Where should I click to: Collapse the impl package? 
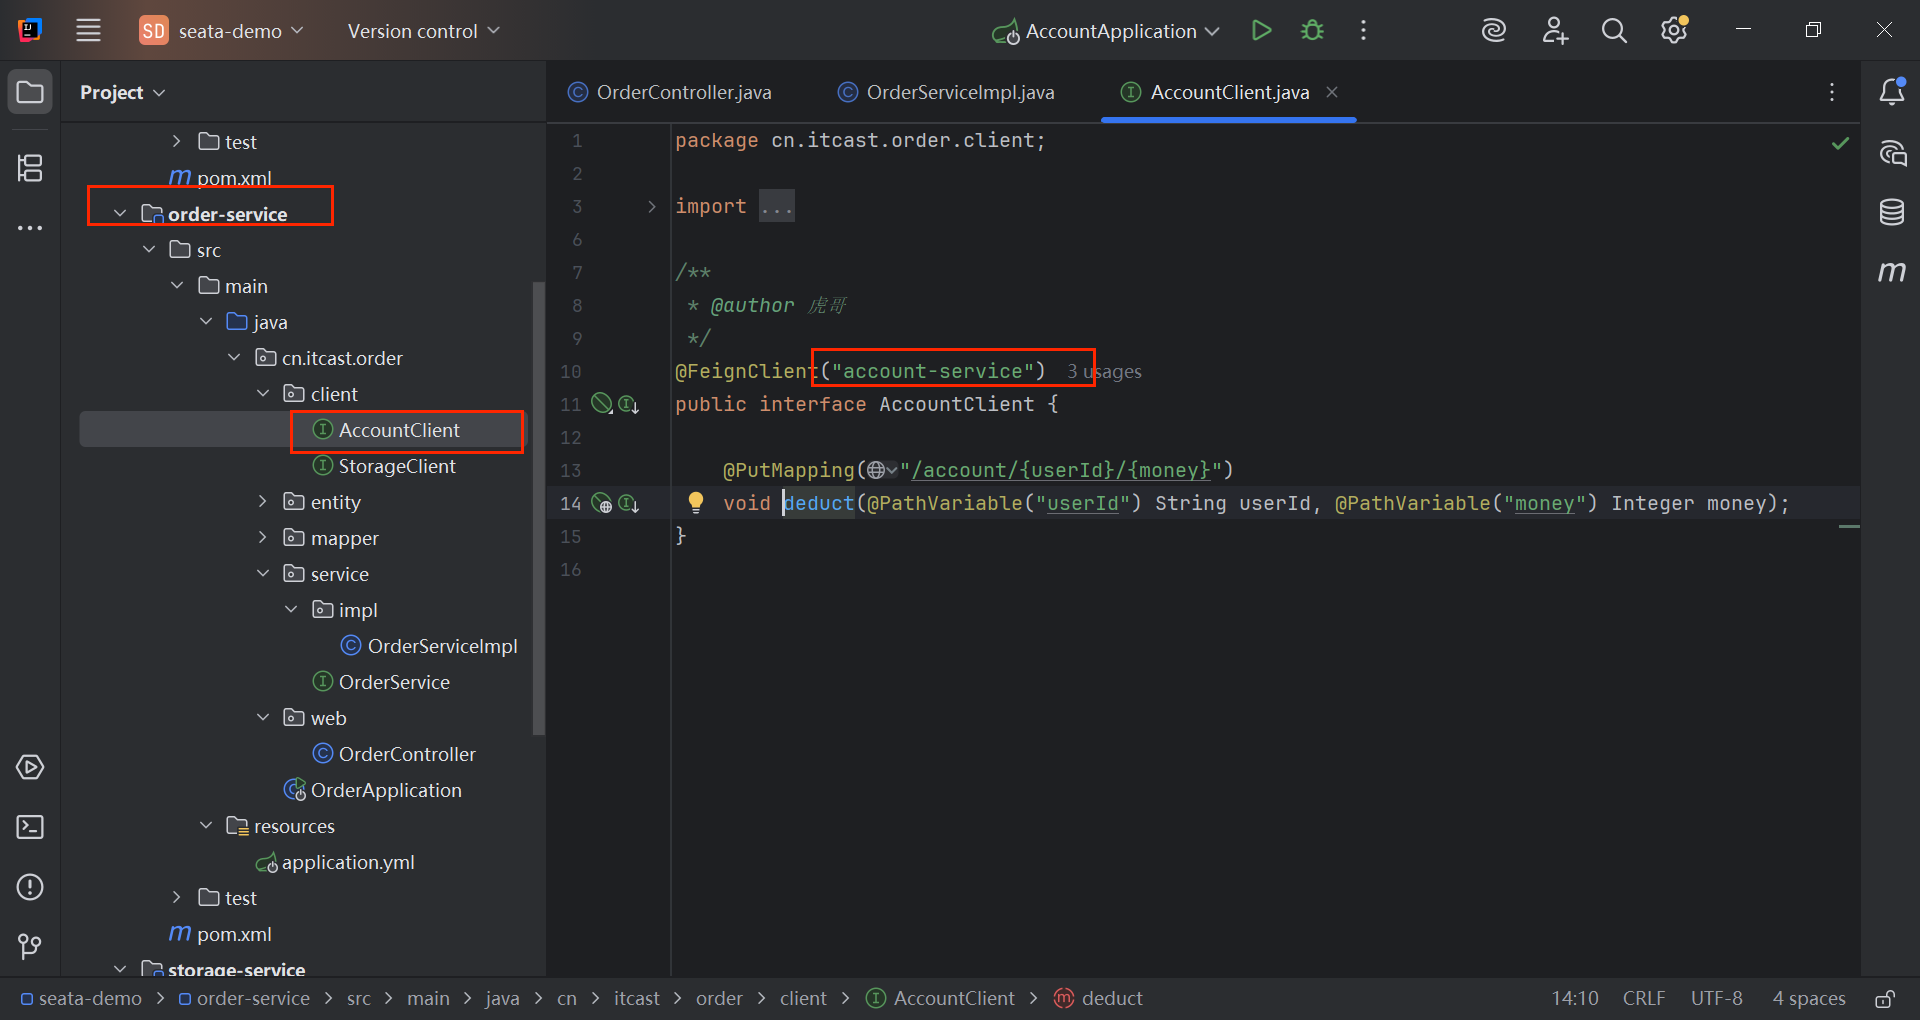(291, 609)
